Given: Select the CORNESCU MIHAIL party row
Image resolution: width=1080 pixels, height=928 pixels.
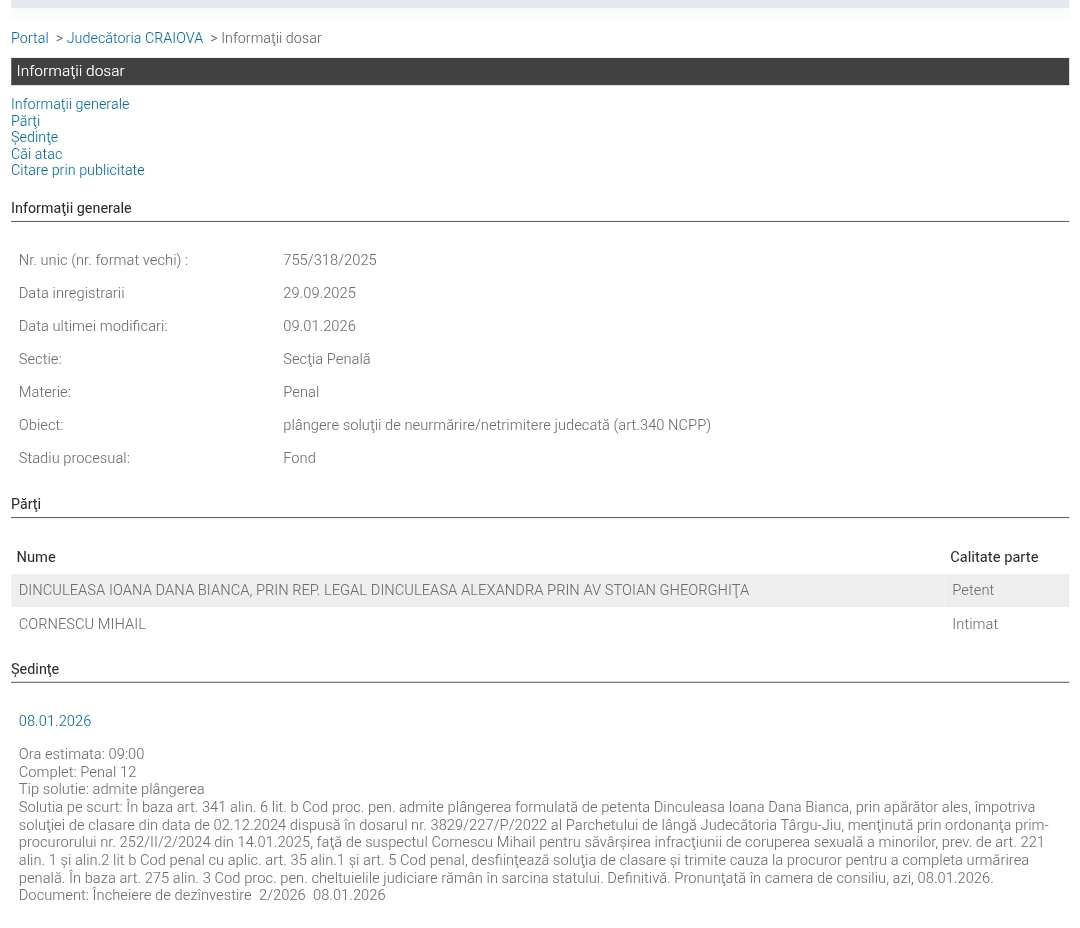Looking at the screenshot, I should click(x=540, y=624).
